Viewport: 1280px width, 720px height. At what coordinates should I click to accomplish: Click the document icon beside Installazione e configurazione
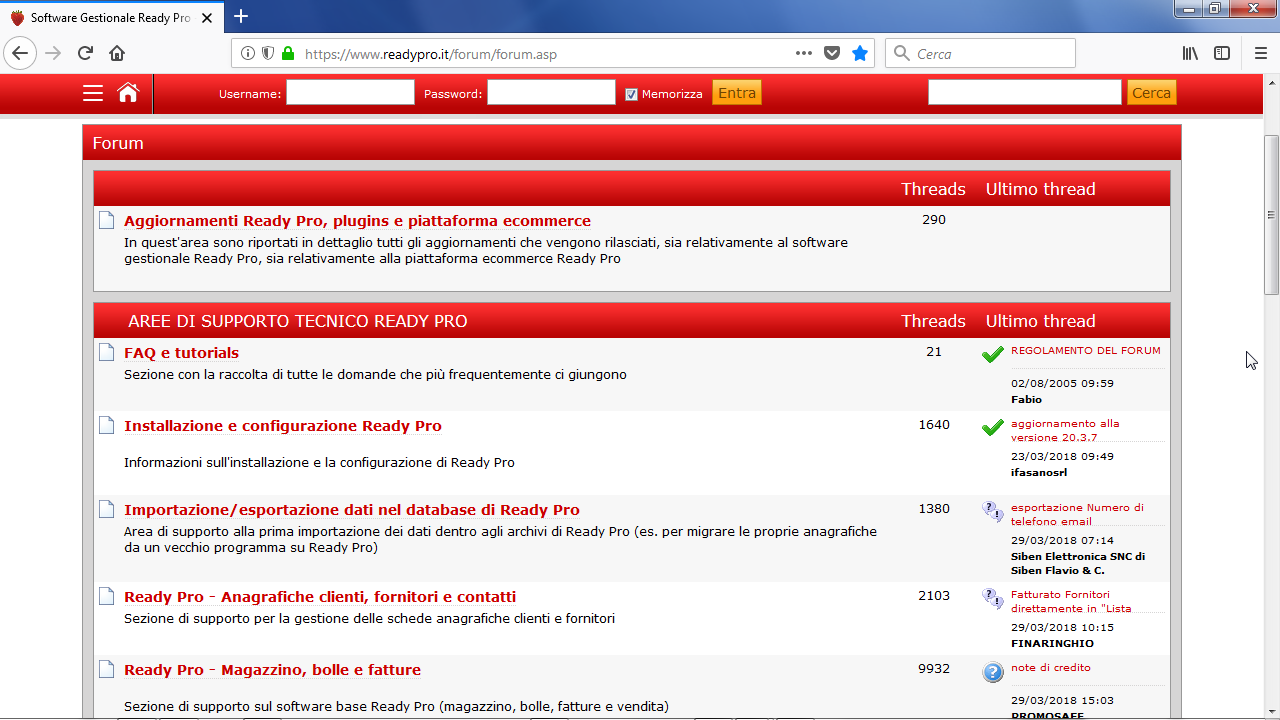pyautogui.click(x=107, y=425)
